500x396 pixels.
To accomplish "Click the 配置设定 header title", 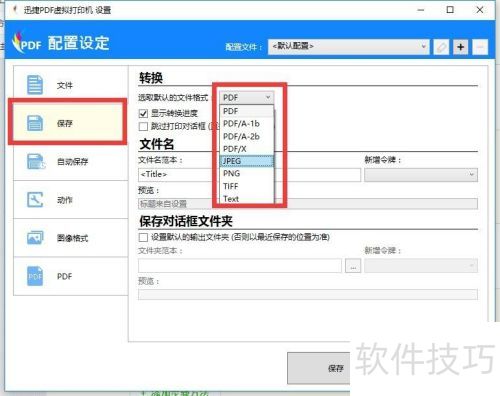I will tap(79, 43).
